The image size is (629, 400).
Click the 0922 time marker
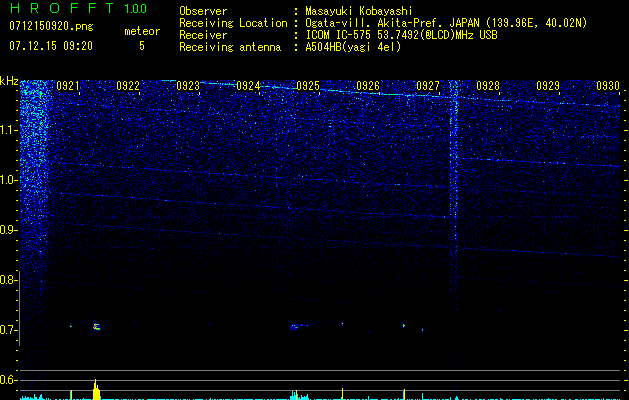(128, 86)
